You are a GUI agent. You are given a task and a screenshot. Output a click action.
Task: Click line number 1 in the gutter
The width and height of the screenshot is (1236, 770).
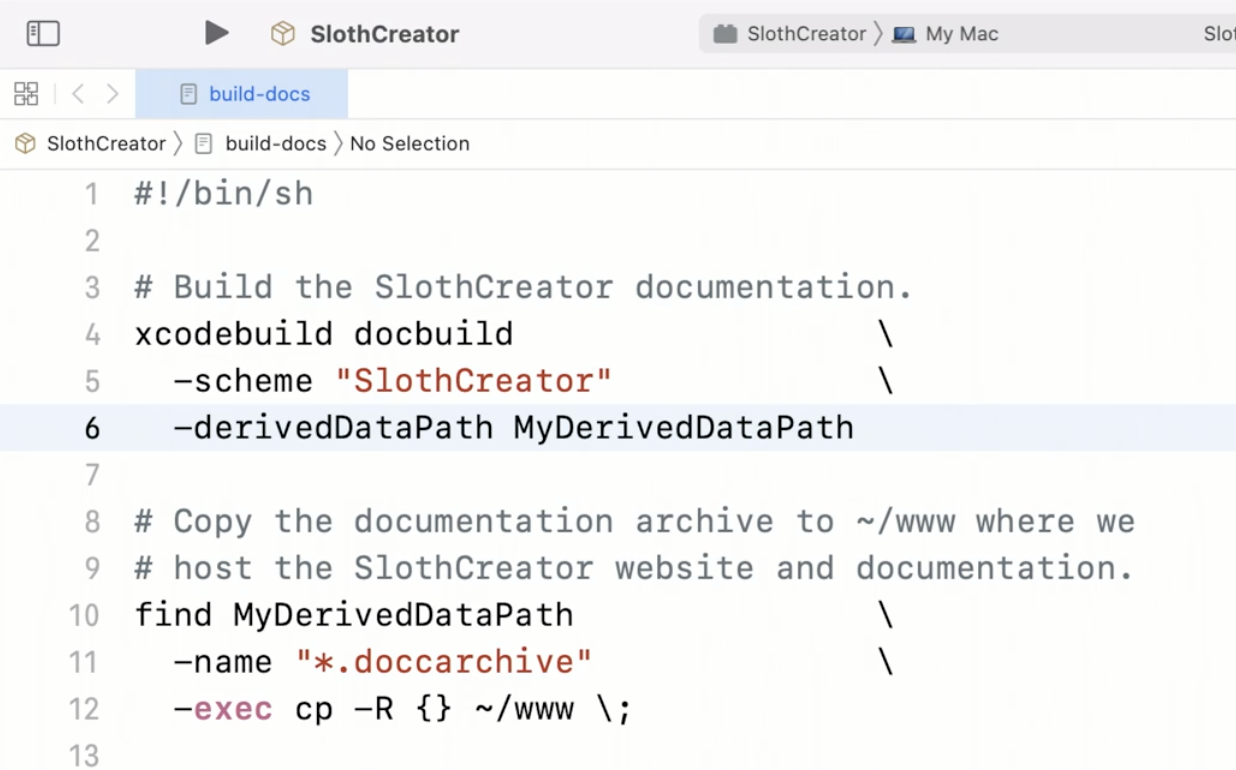pos(92,194)
